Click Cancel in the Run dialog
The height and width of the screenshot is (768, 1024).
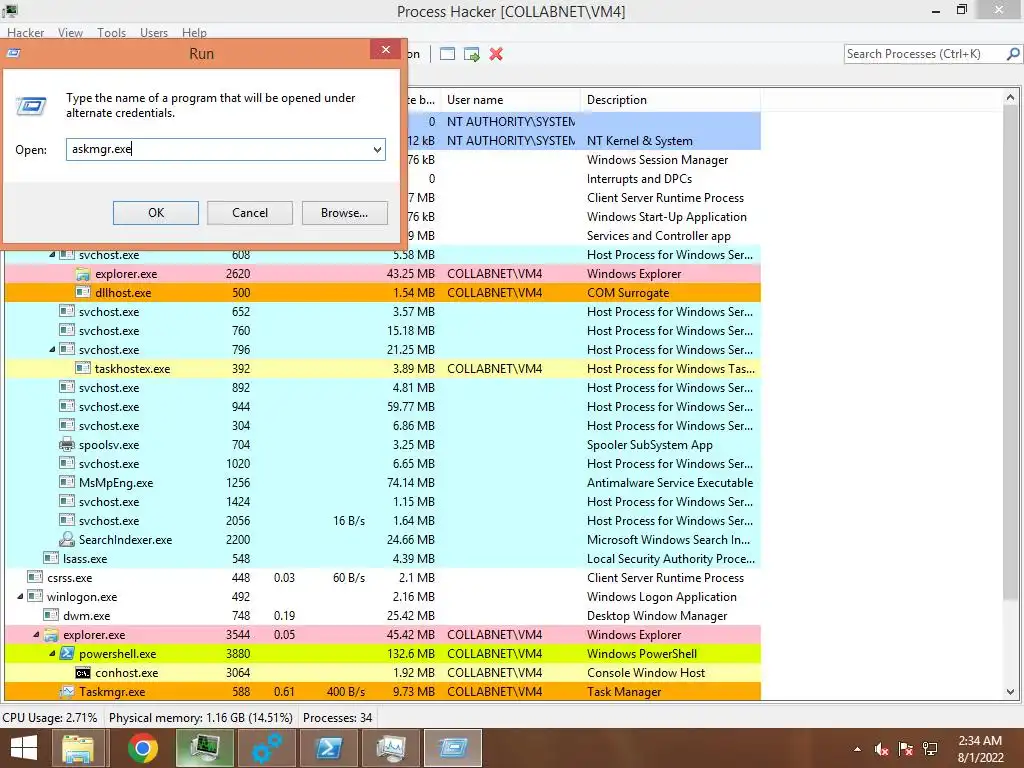click(249, 213)
